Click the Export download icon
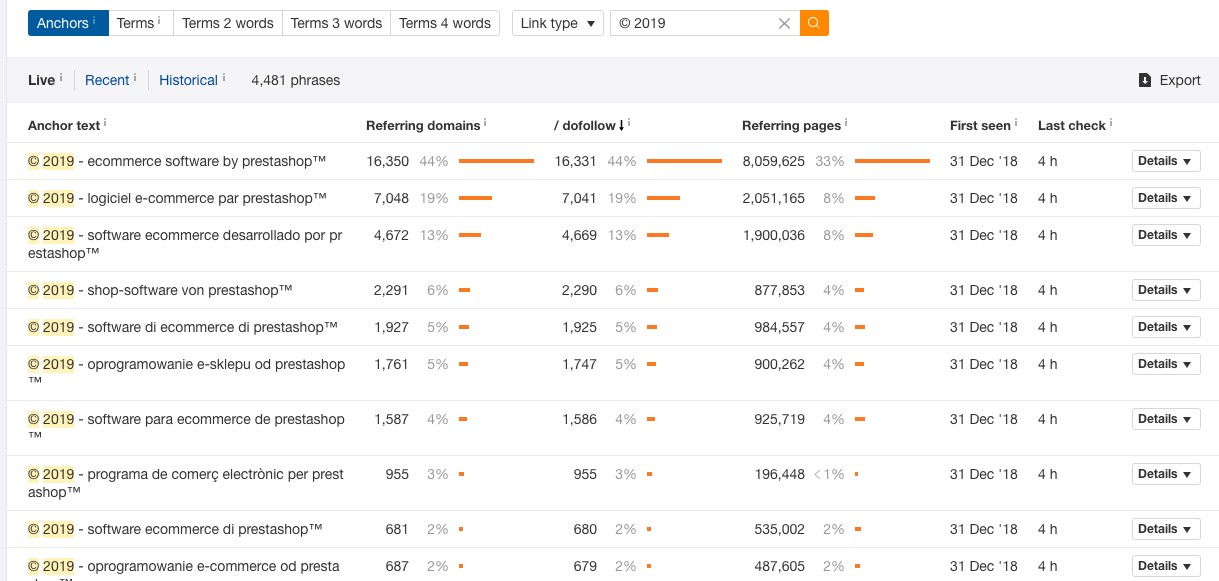 [x=1145, y=80]
